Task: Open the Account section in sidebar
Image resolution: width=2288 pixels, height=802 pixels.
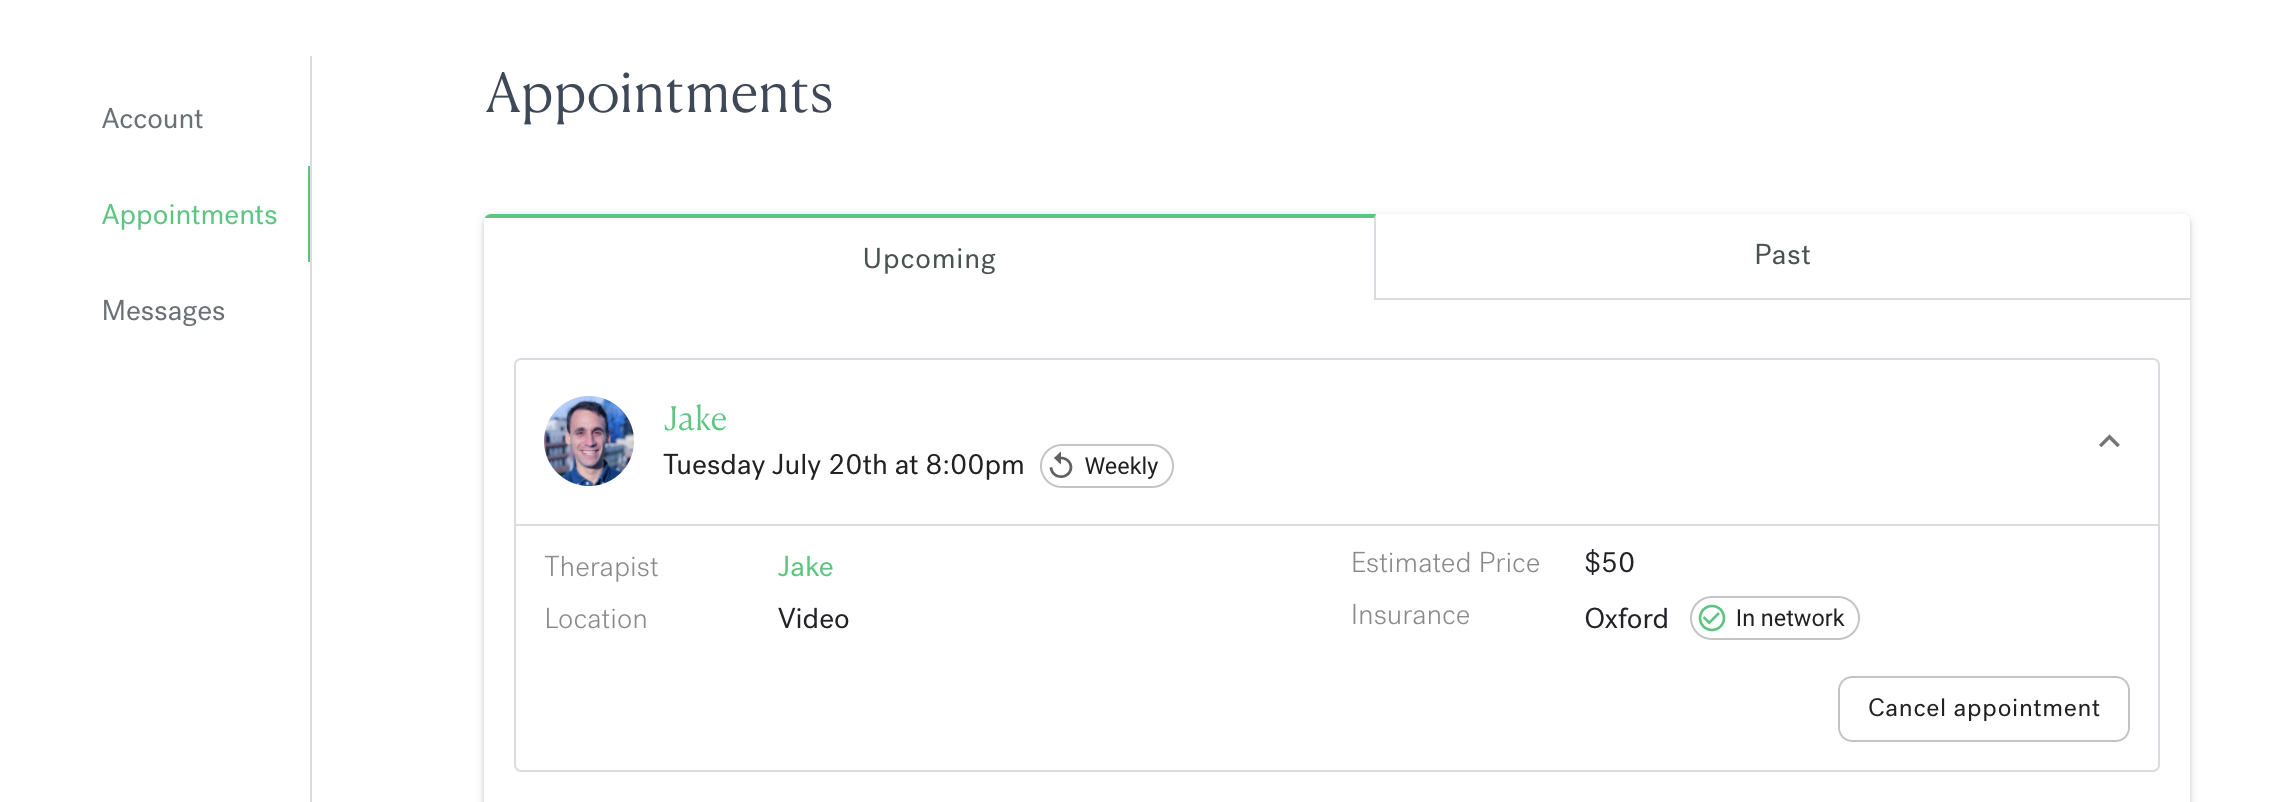Action: click(x=152, y=119)
